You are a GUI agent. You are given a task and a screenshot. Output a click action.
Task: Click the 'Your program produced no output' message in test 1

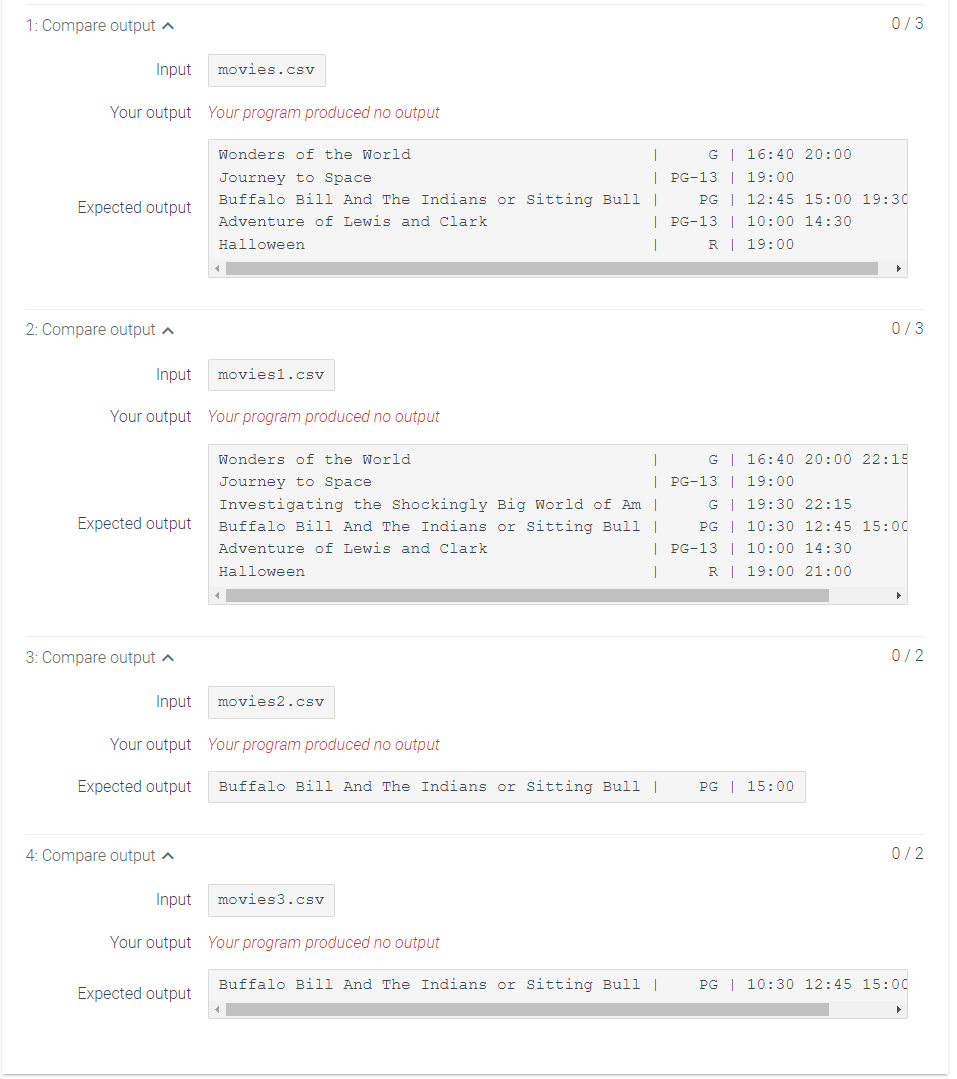click(323, 112)
